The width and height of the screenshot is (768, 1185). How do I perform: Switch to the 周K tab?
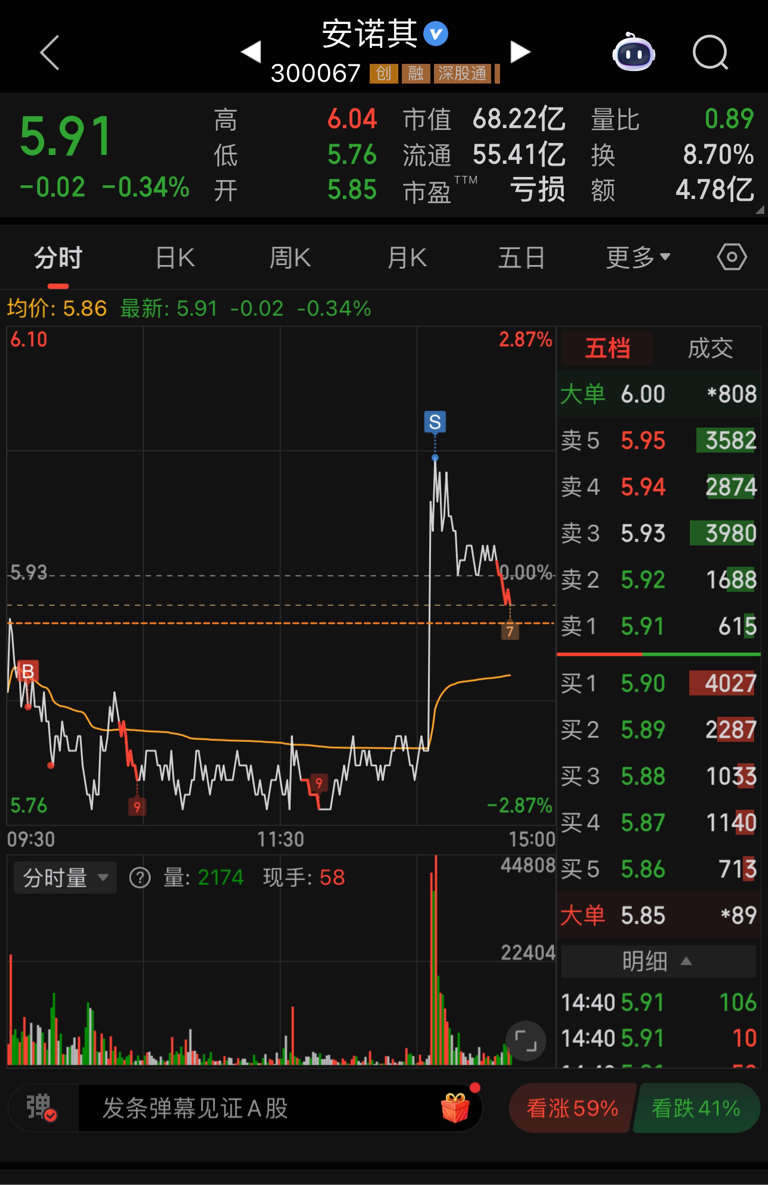click(290, 258)
